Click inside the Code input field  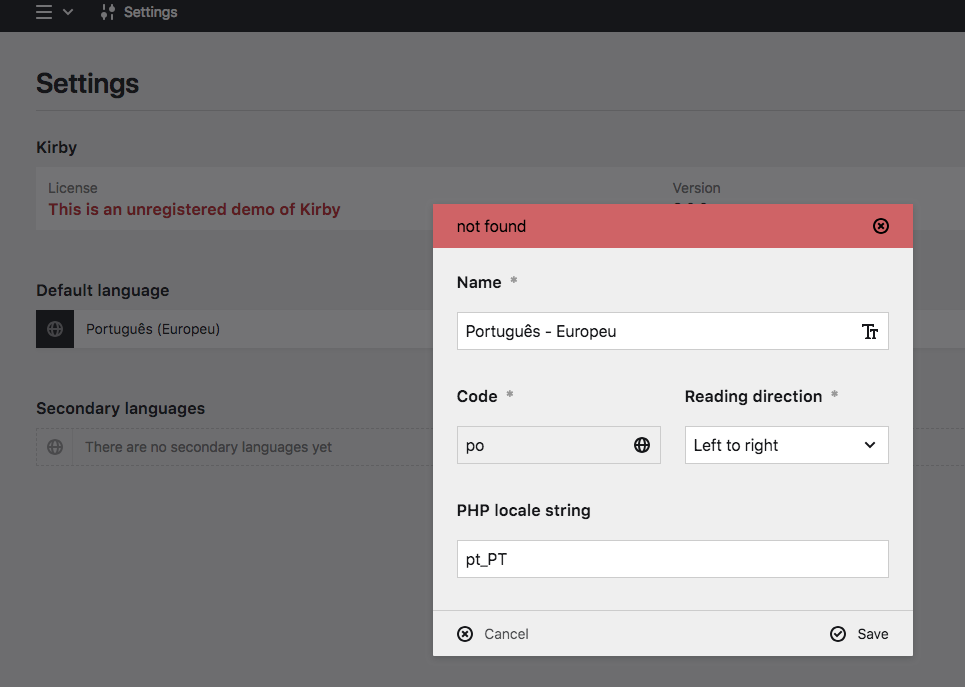pos(540,445)
